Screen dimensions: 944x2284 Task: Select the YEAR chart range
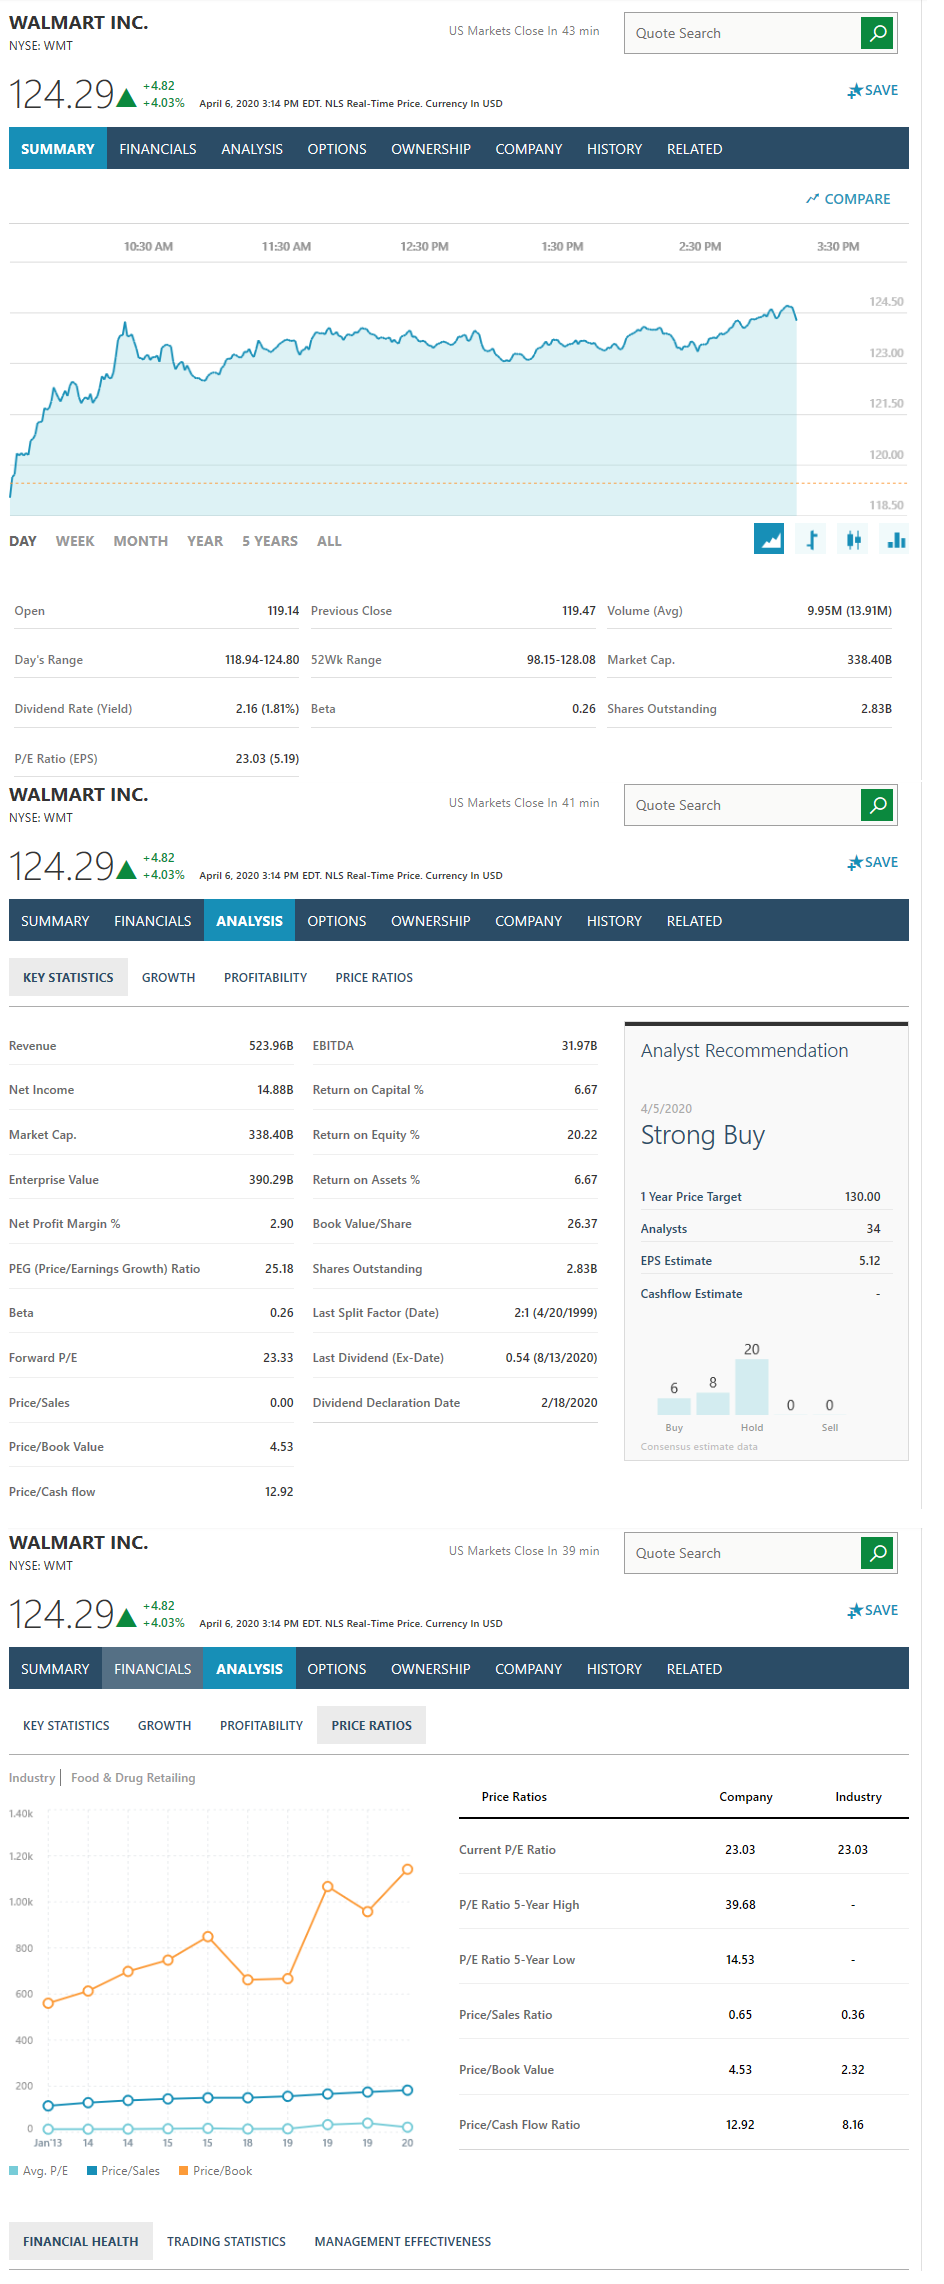point(205,541)
